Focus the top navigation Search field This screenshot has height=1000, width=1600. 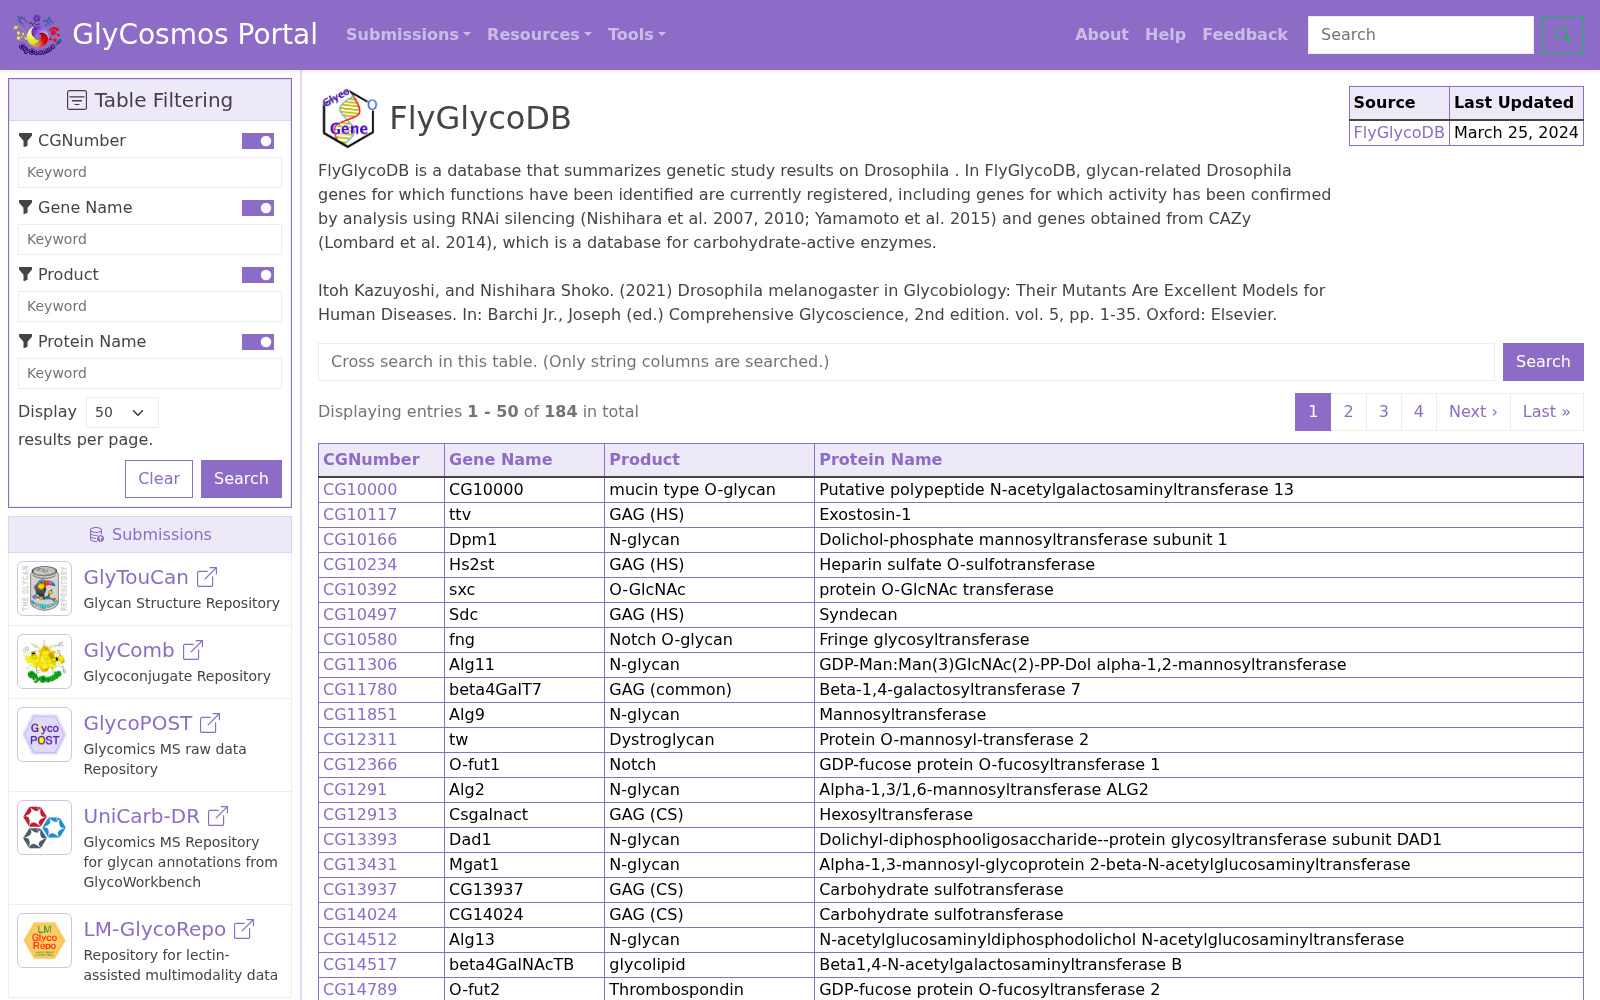click(1420, 35)
